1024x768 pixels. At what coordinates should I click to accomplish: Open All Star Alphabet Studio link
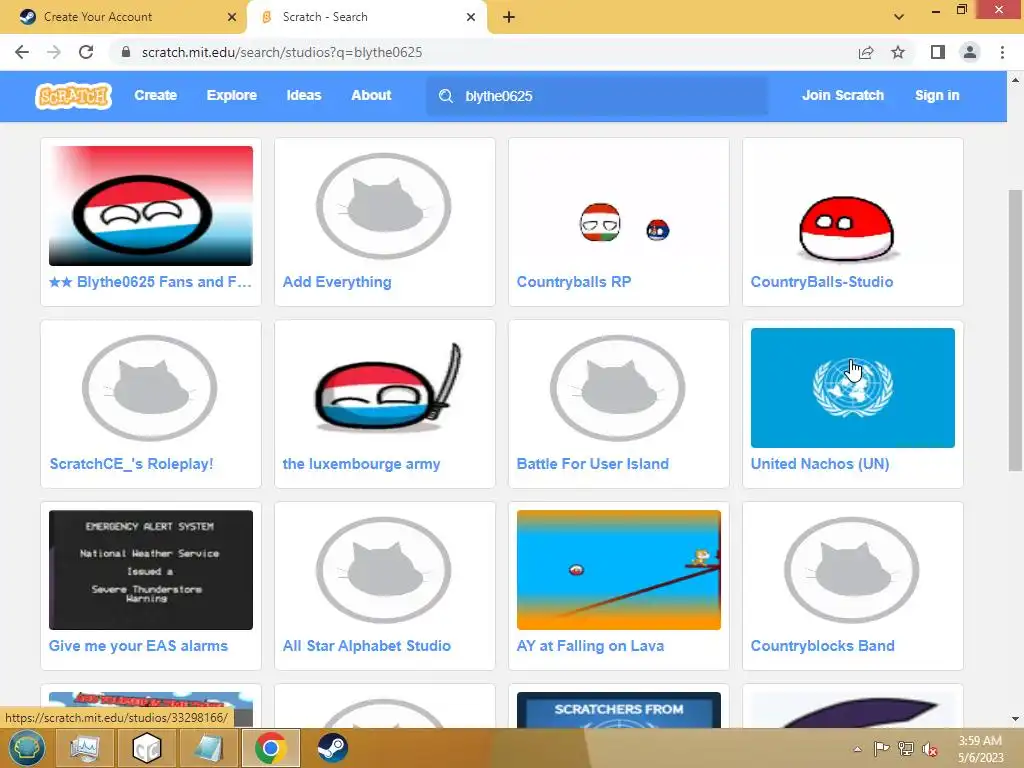[x=366, y=646]
